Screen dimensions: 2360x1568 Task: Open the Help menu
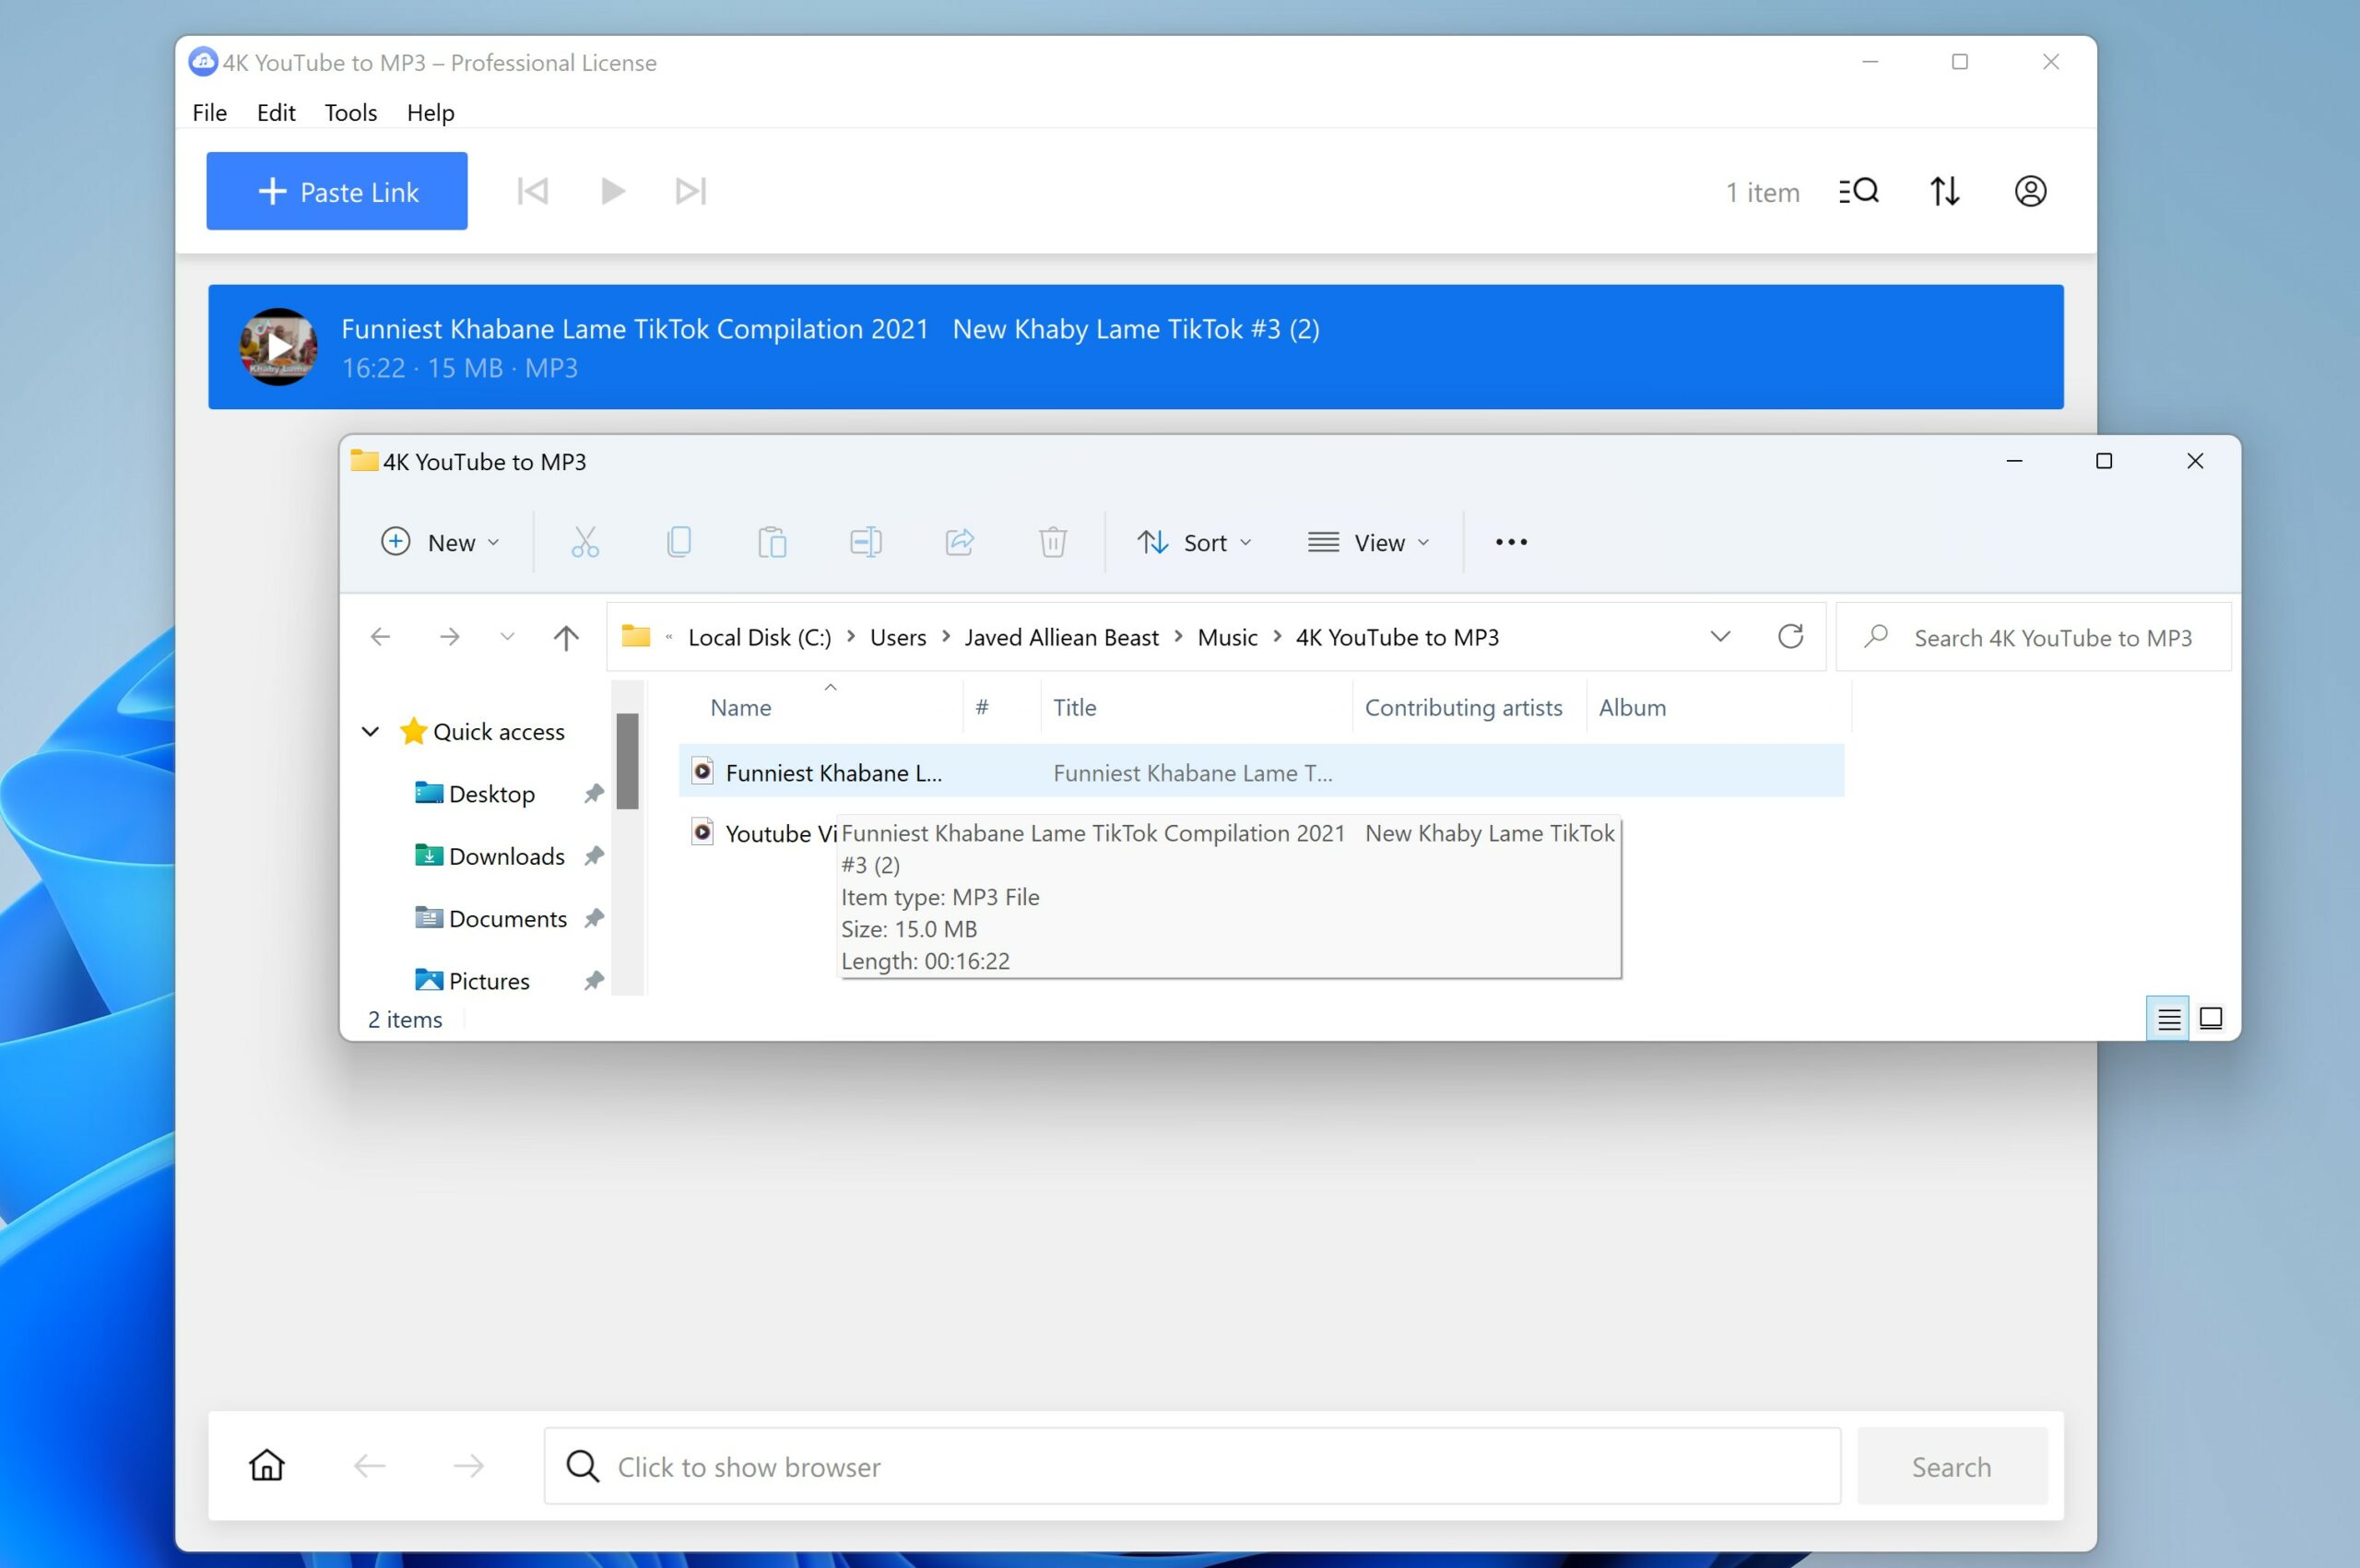(x=431, y=112)
